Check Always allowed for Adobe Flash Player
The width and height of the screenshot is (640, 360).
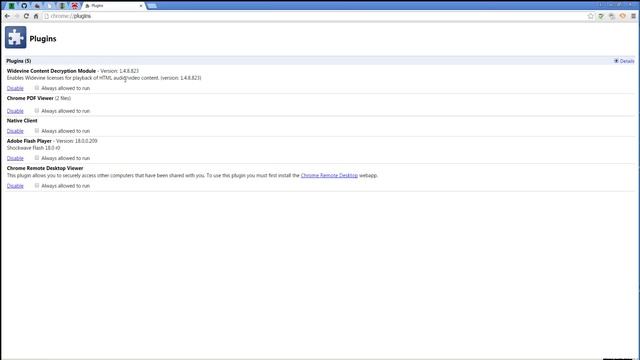coord(37,158)
